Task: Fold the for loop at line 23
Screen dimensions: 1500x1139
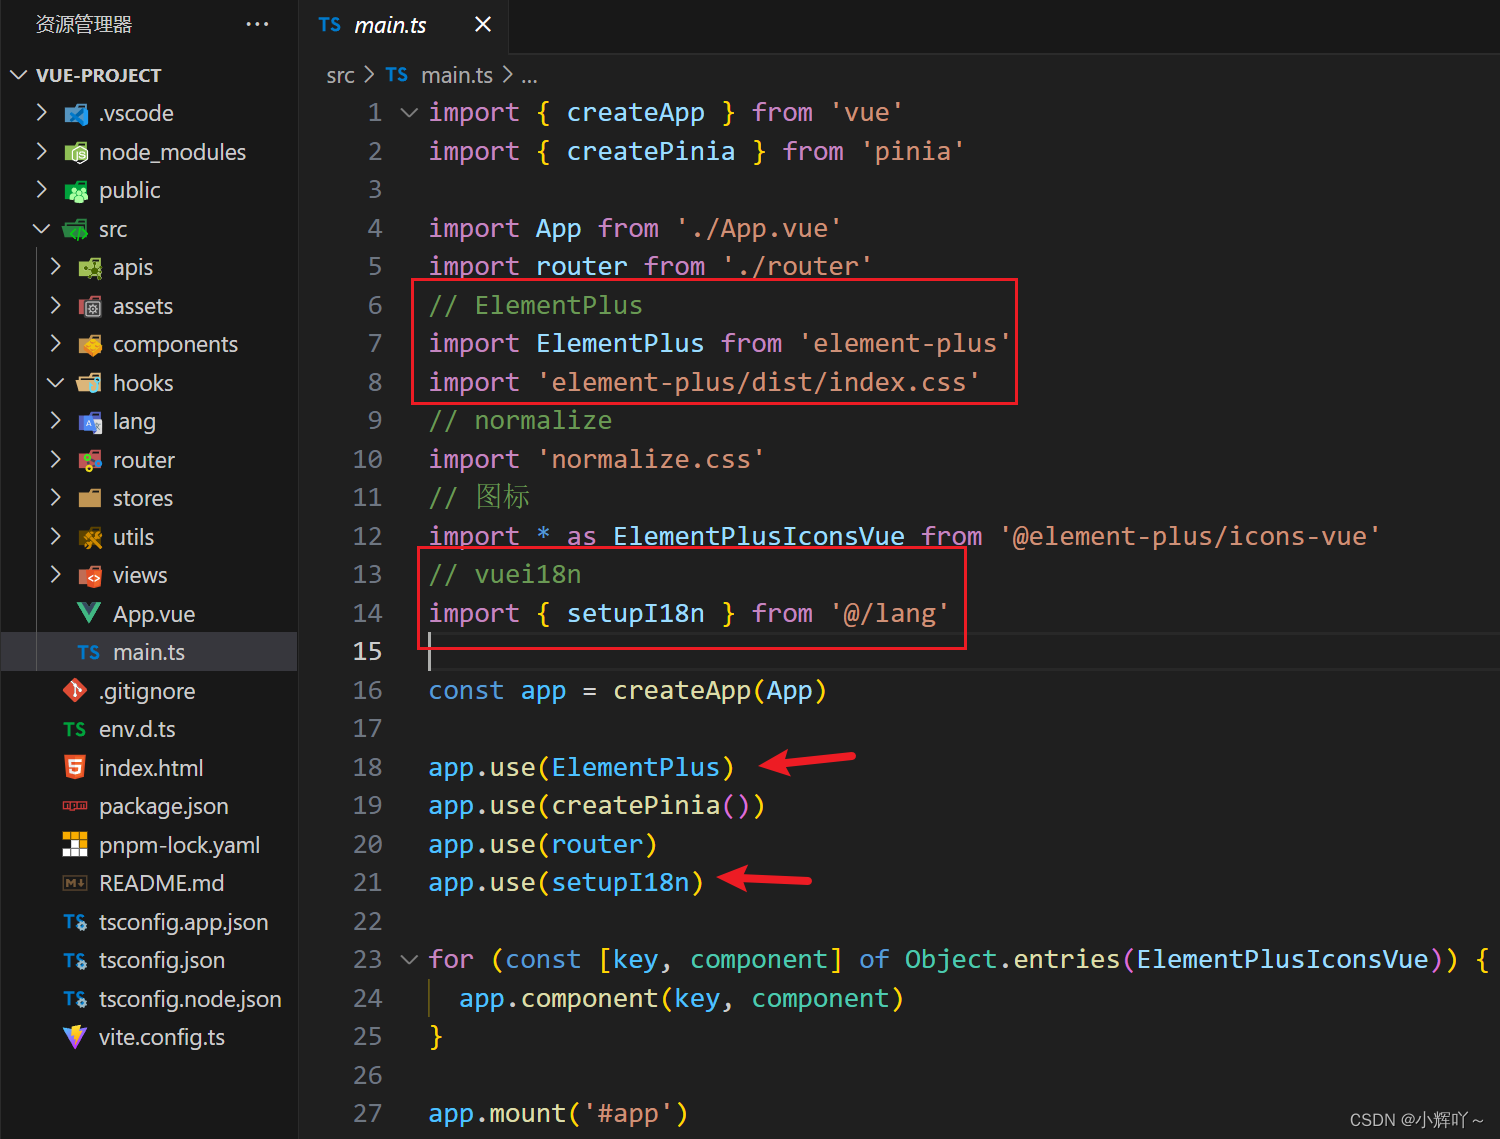Action: pyautogui.click(x=409, y=959)
